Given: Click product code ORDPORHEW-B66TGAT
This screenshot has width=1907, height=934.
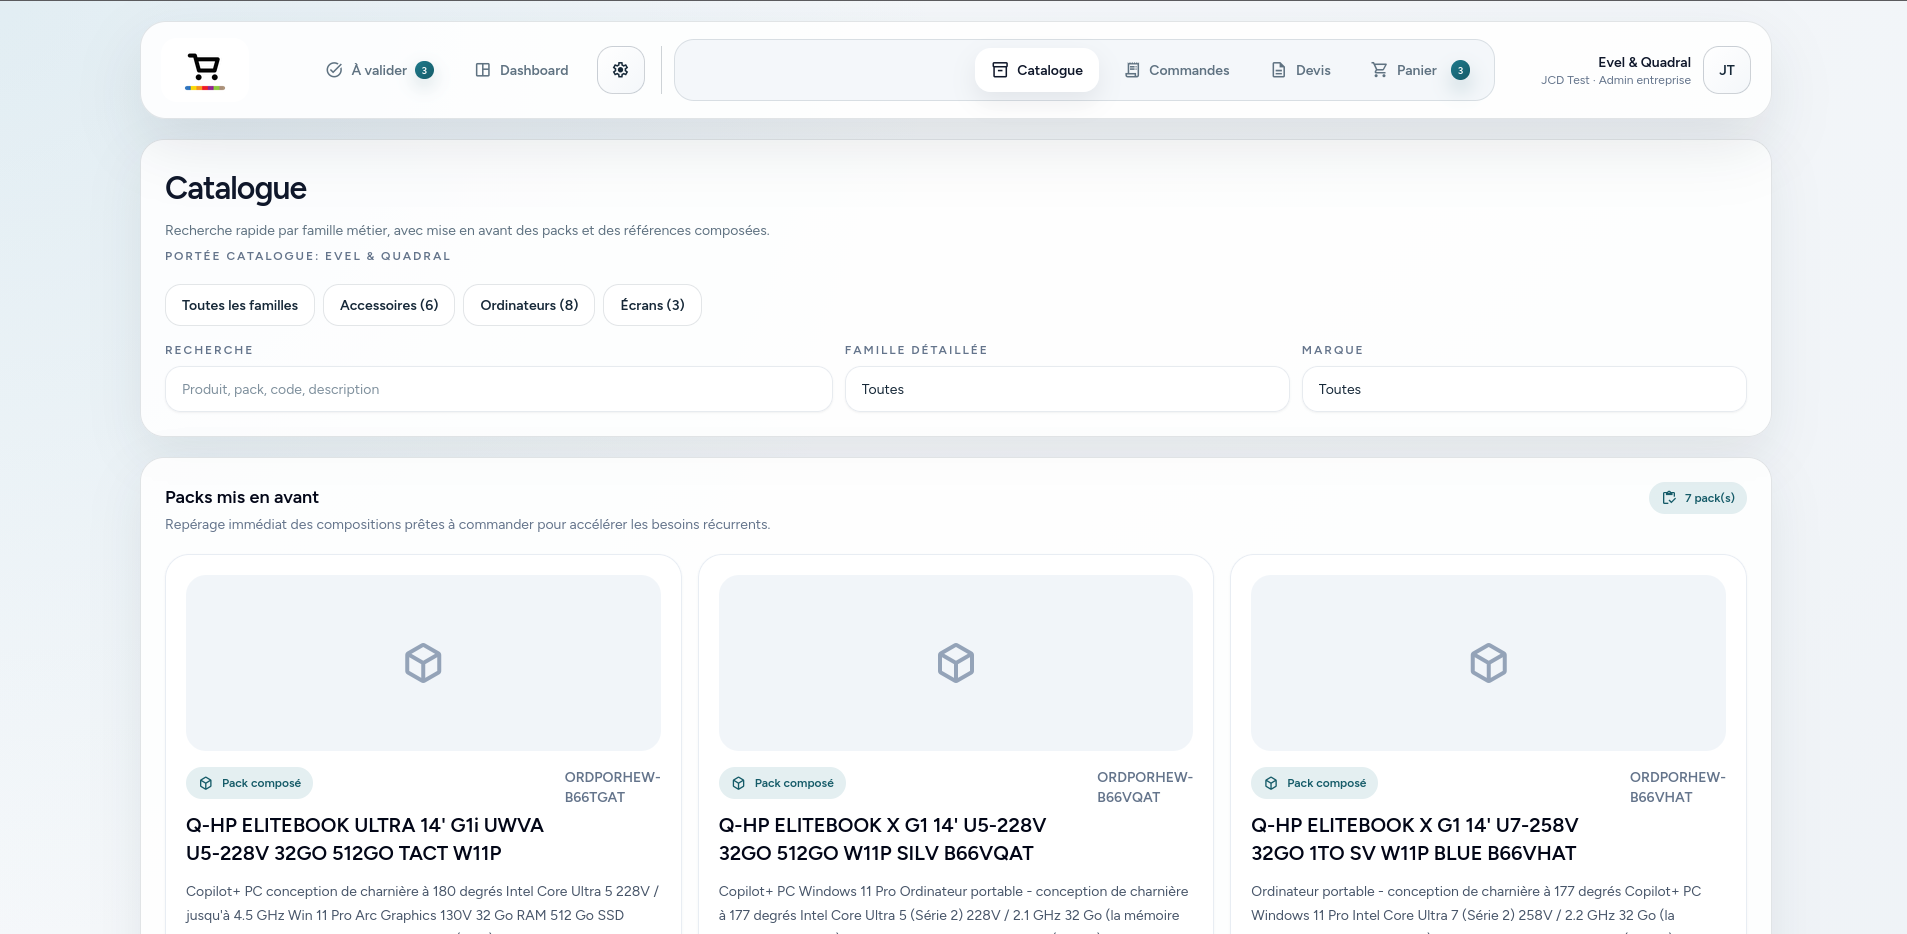Looking at the screenshot, I should [x=612, y=787].
